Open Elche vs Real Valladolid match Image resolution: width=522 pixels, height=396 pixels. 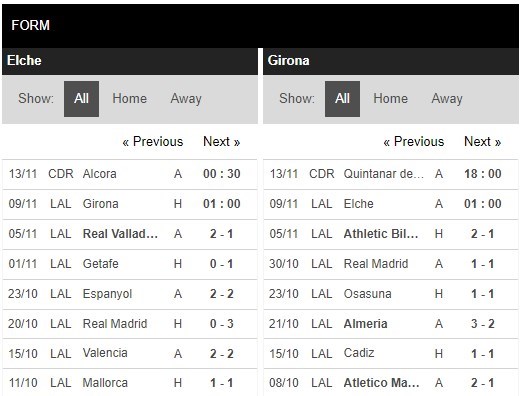coord(130,234)
